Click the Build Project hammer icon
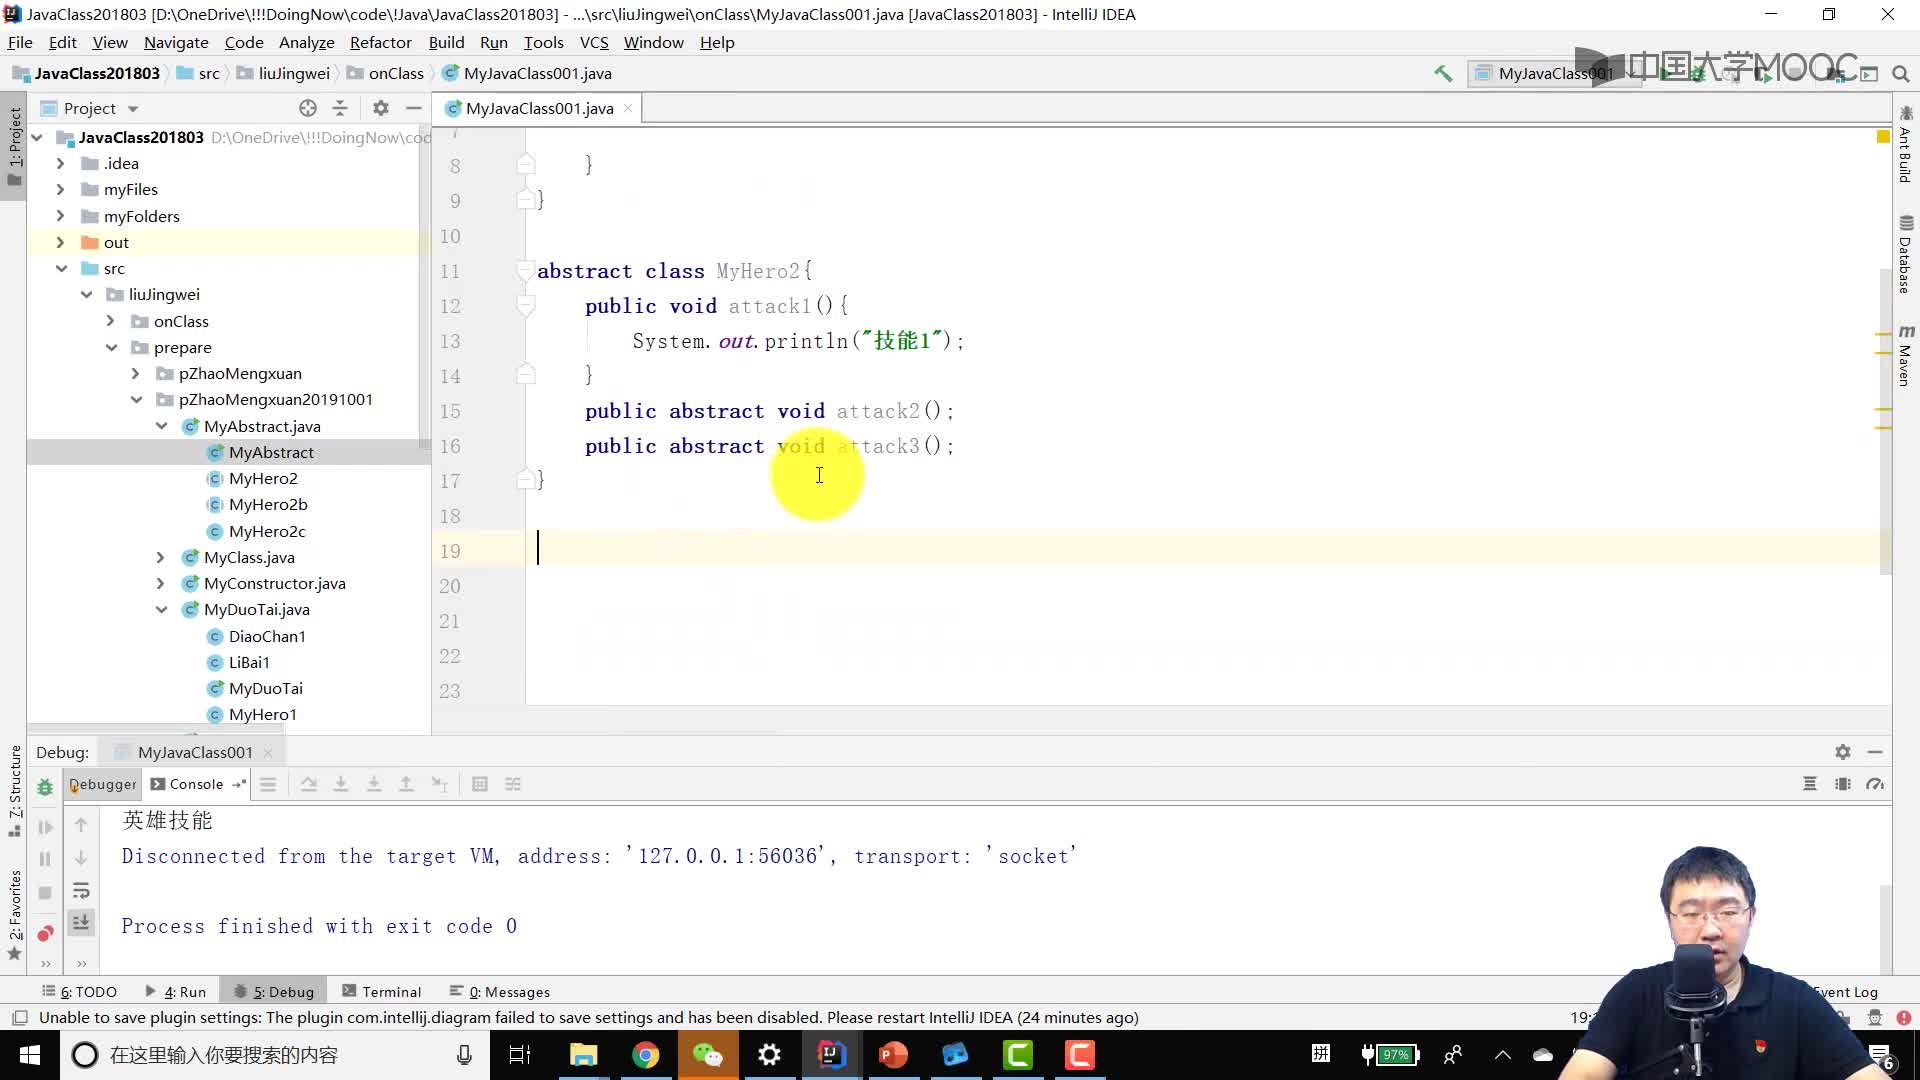 coord(1442,73)
